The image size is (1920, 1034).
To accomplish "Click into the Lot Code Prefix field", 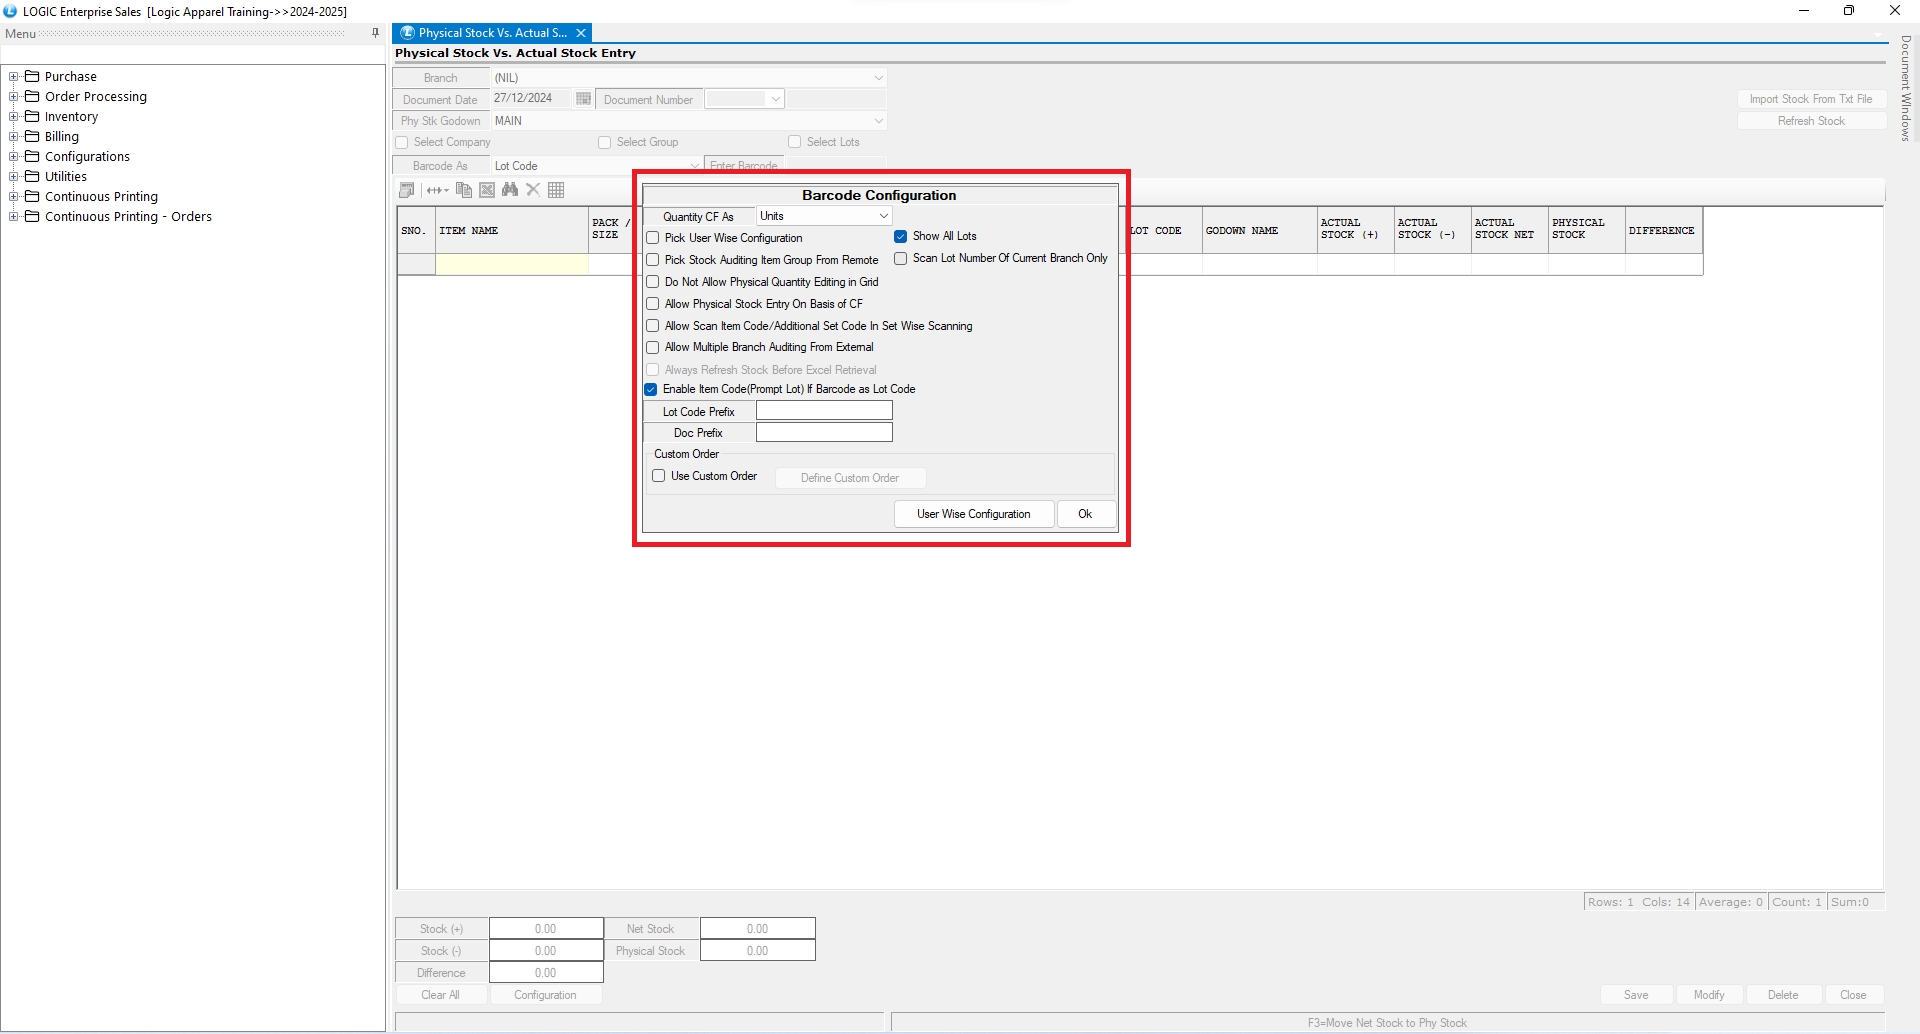I will coord(823,411).
